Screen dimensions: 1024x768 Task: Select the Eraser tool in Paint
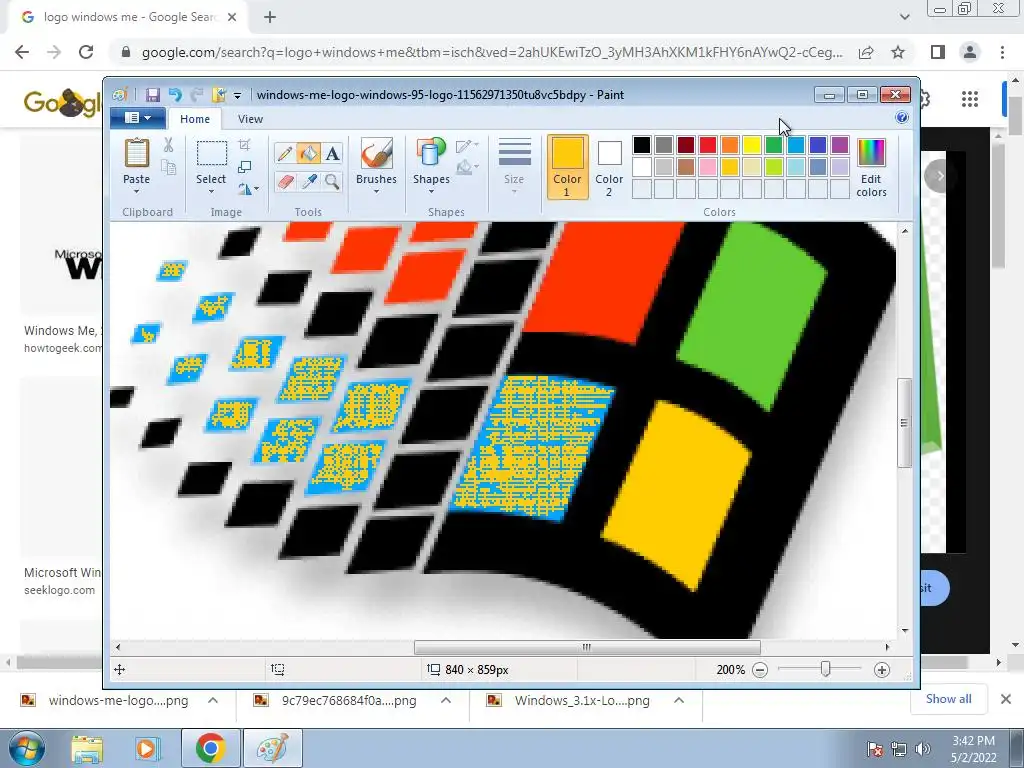[285, 181]
